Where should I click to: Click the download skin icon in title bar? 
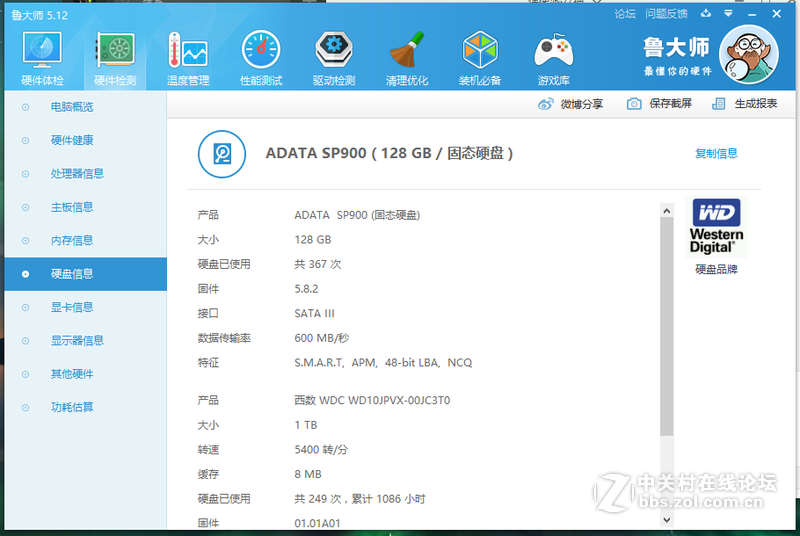[706, 14]
